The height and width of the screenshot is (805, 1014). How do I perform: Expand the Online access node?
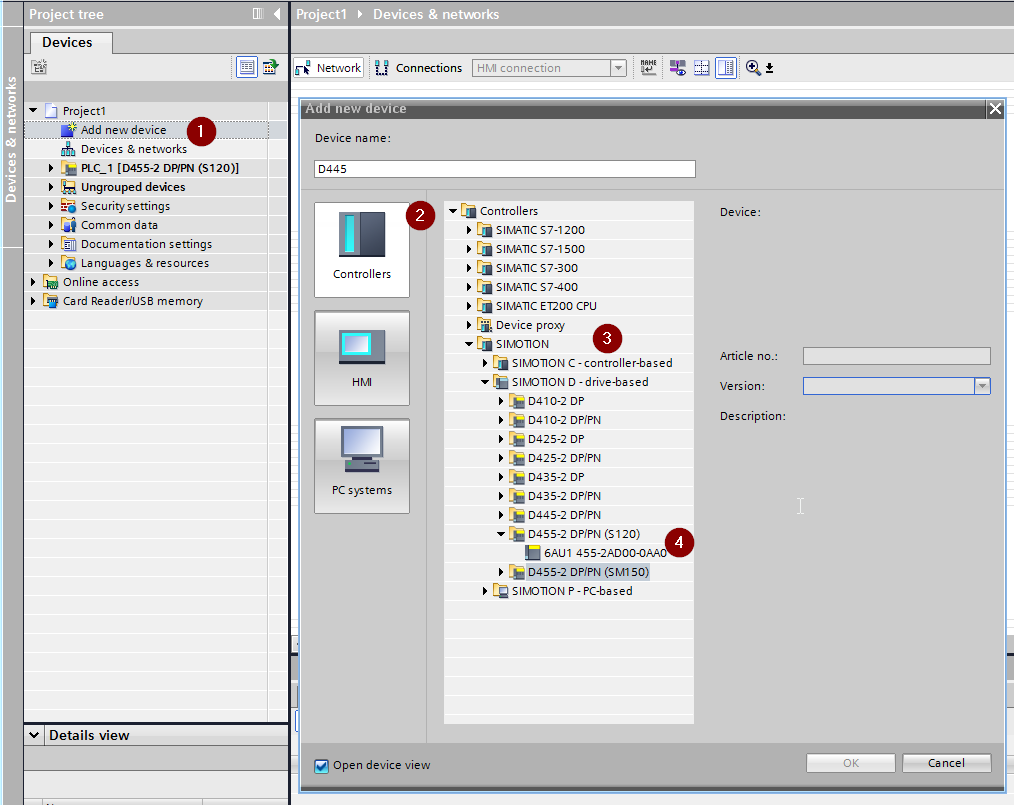pos(33,282)
